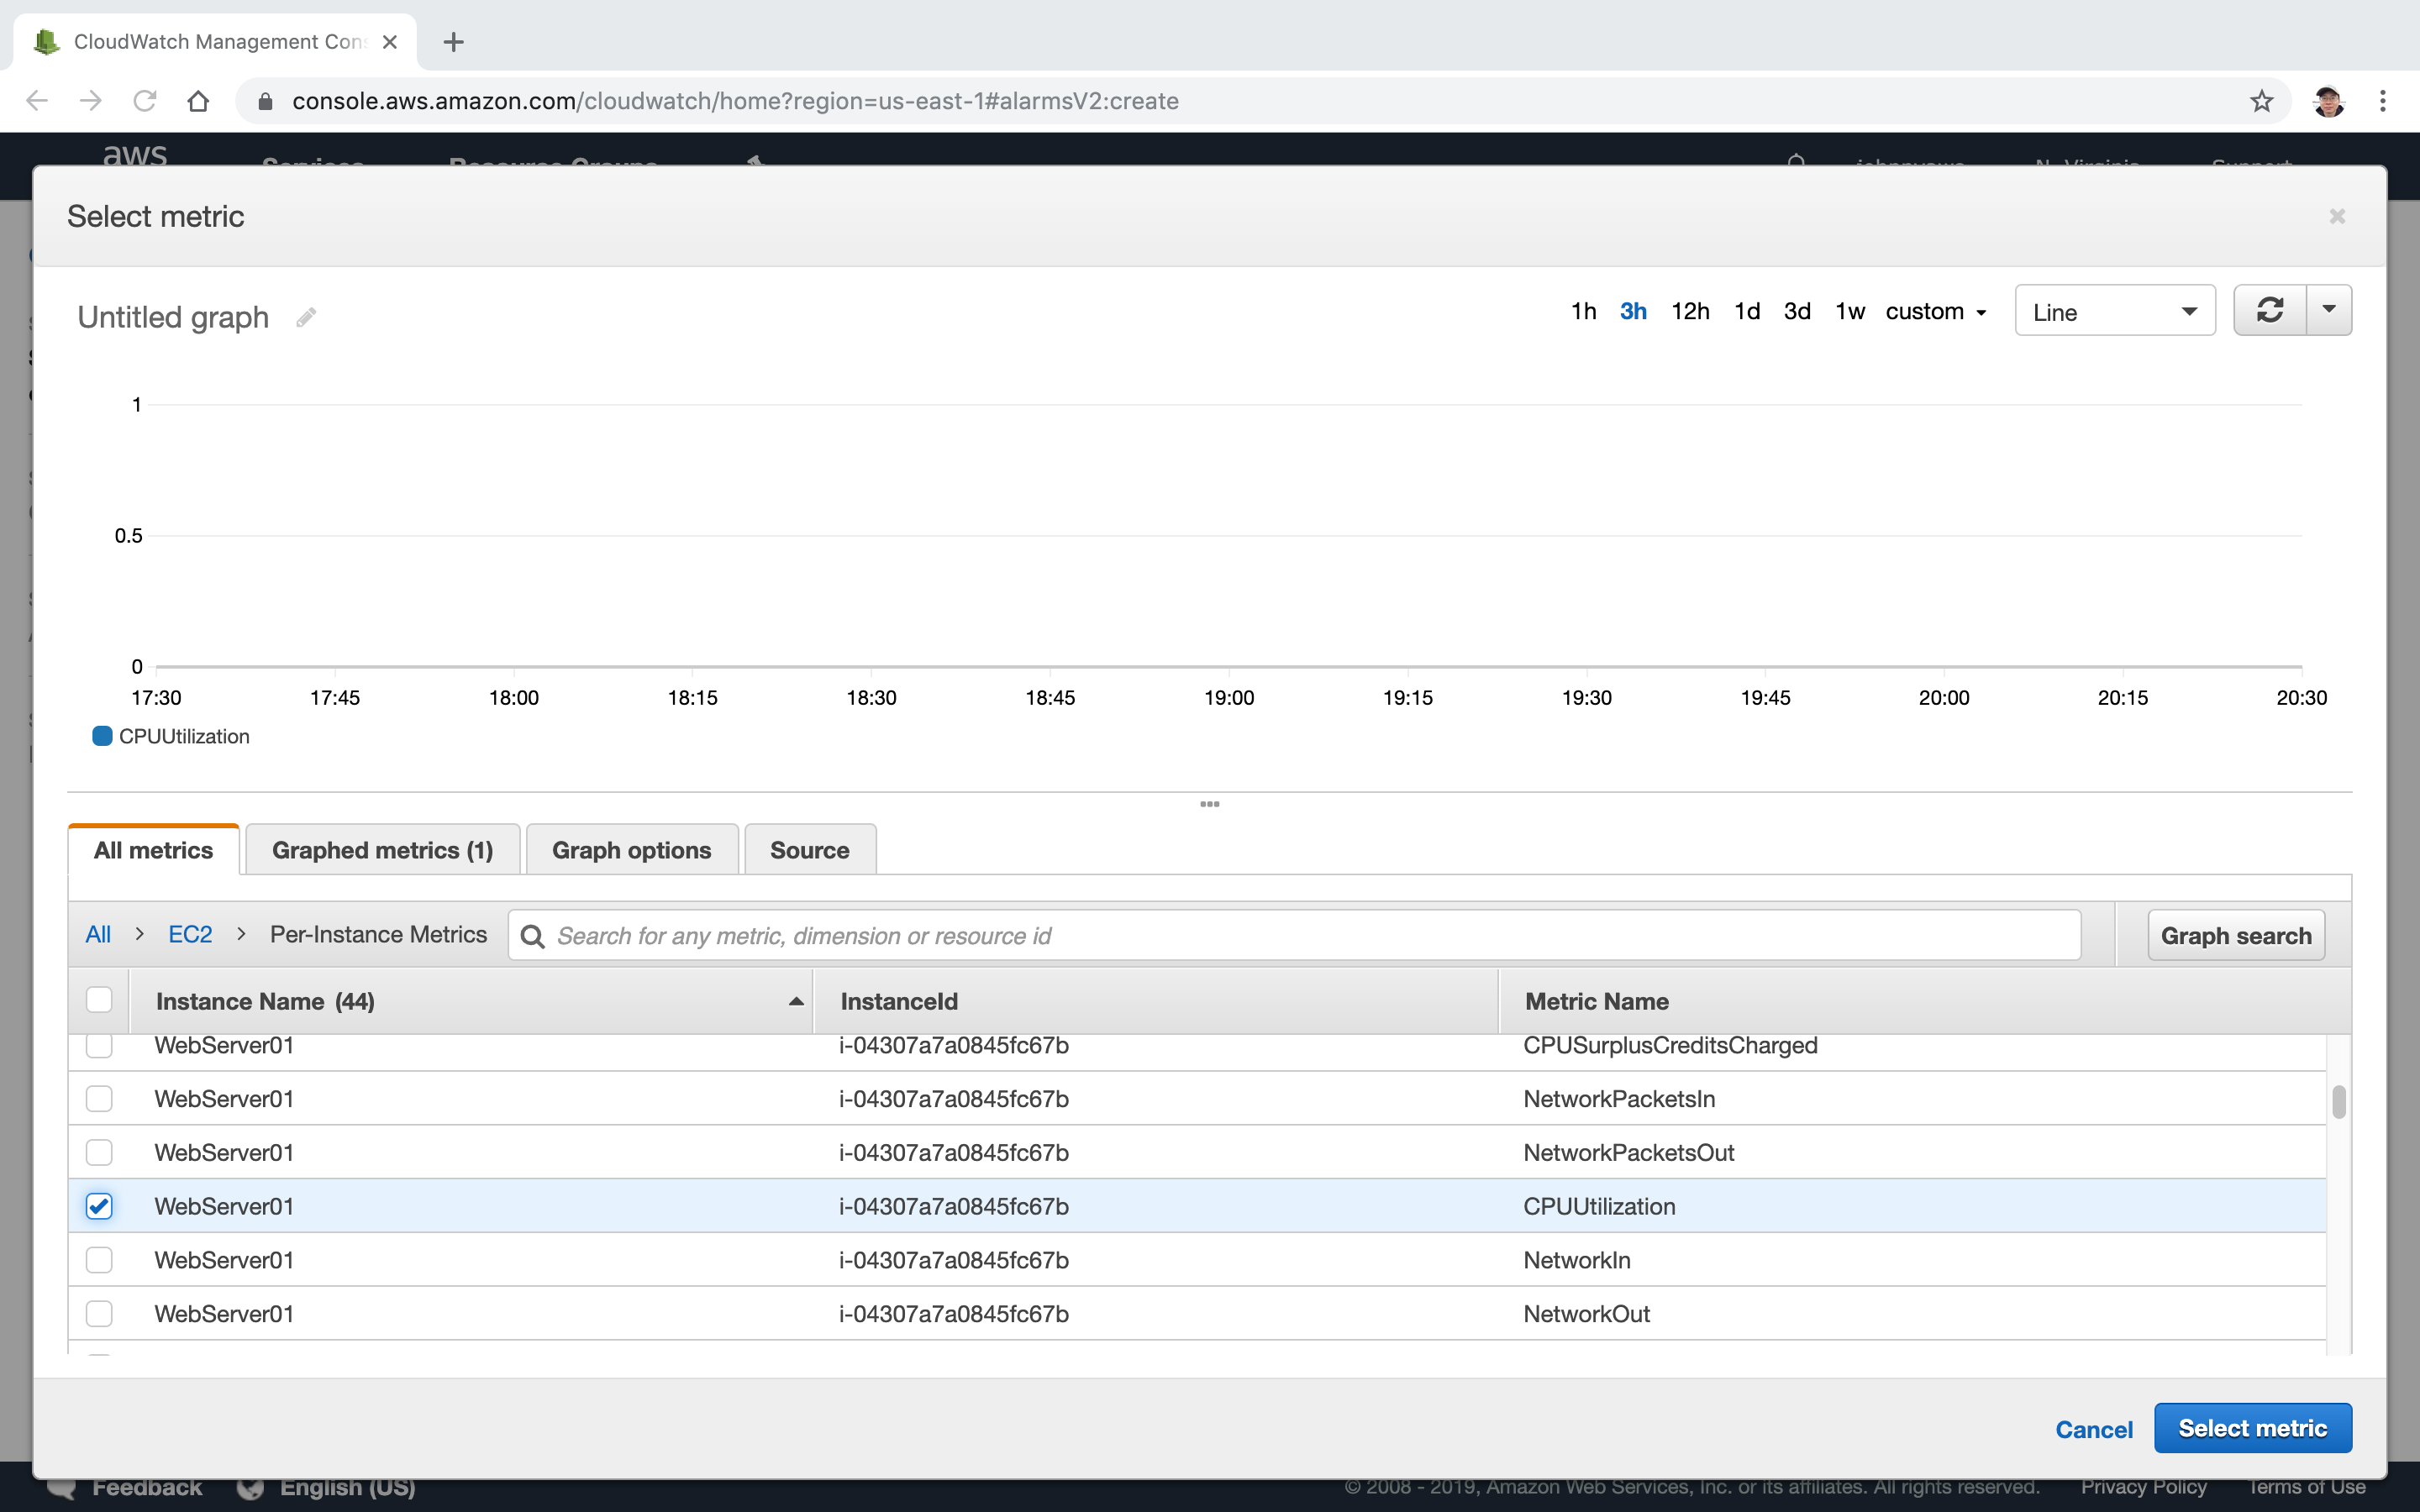Screen dimensions: 2420x1512
Task: Open the browser home page icon
Action: point(198,101)
